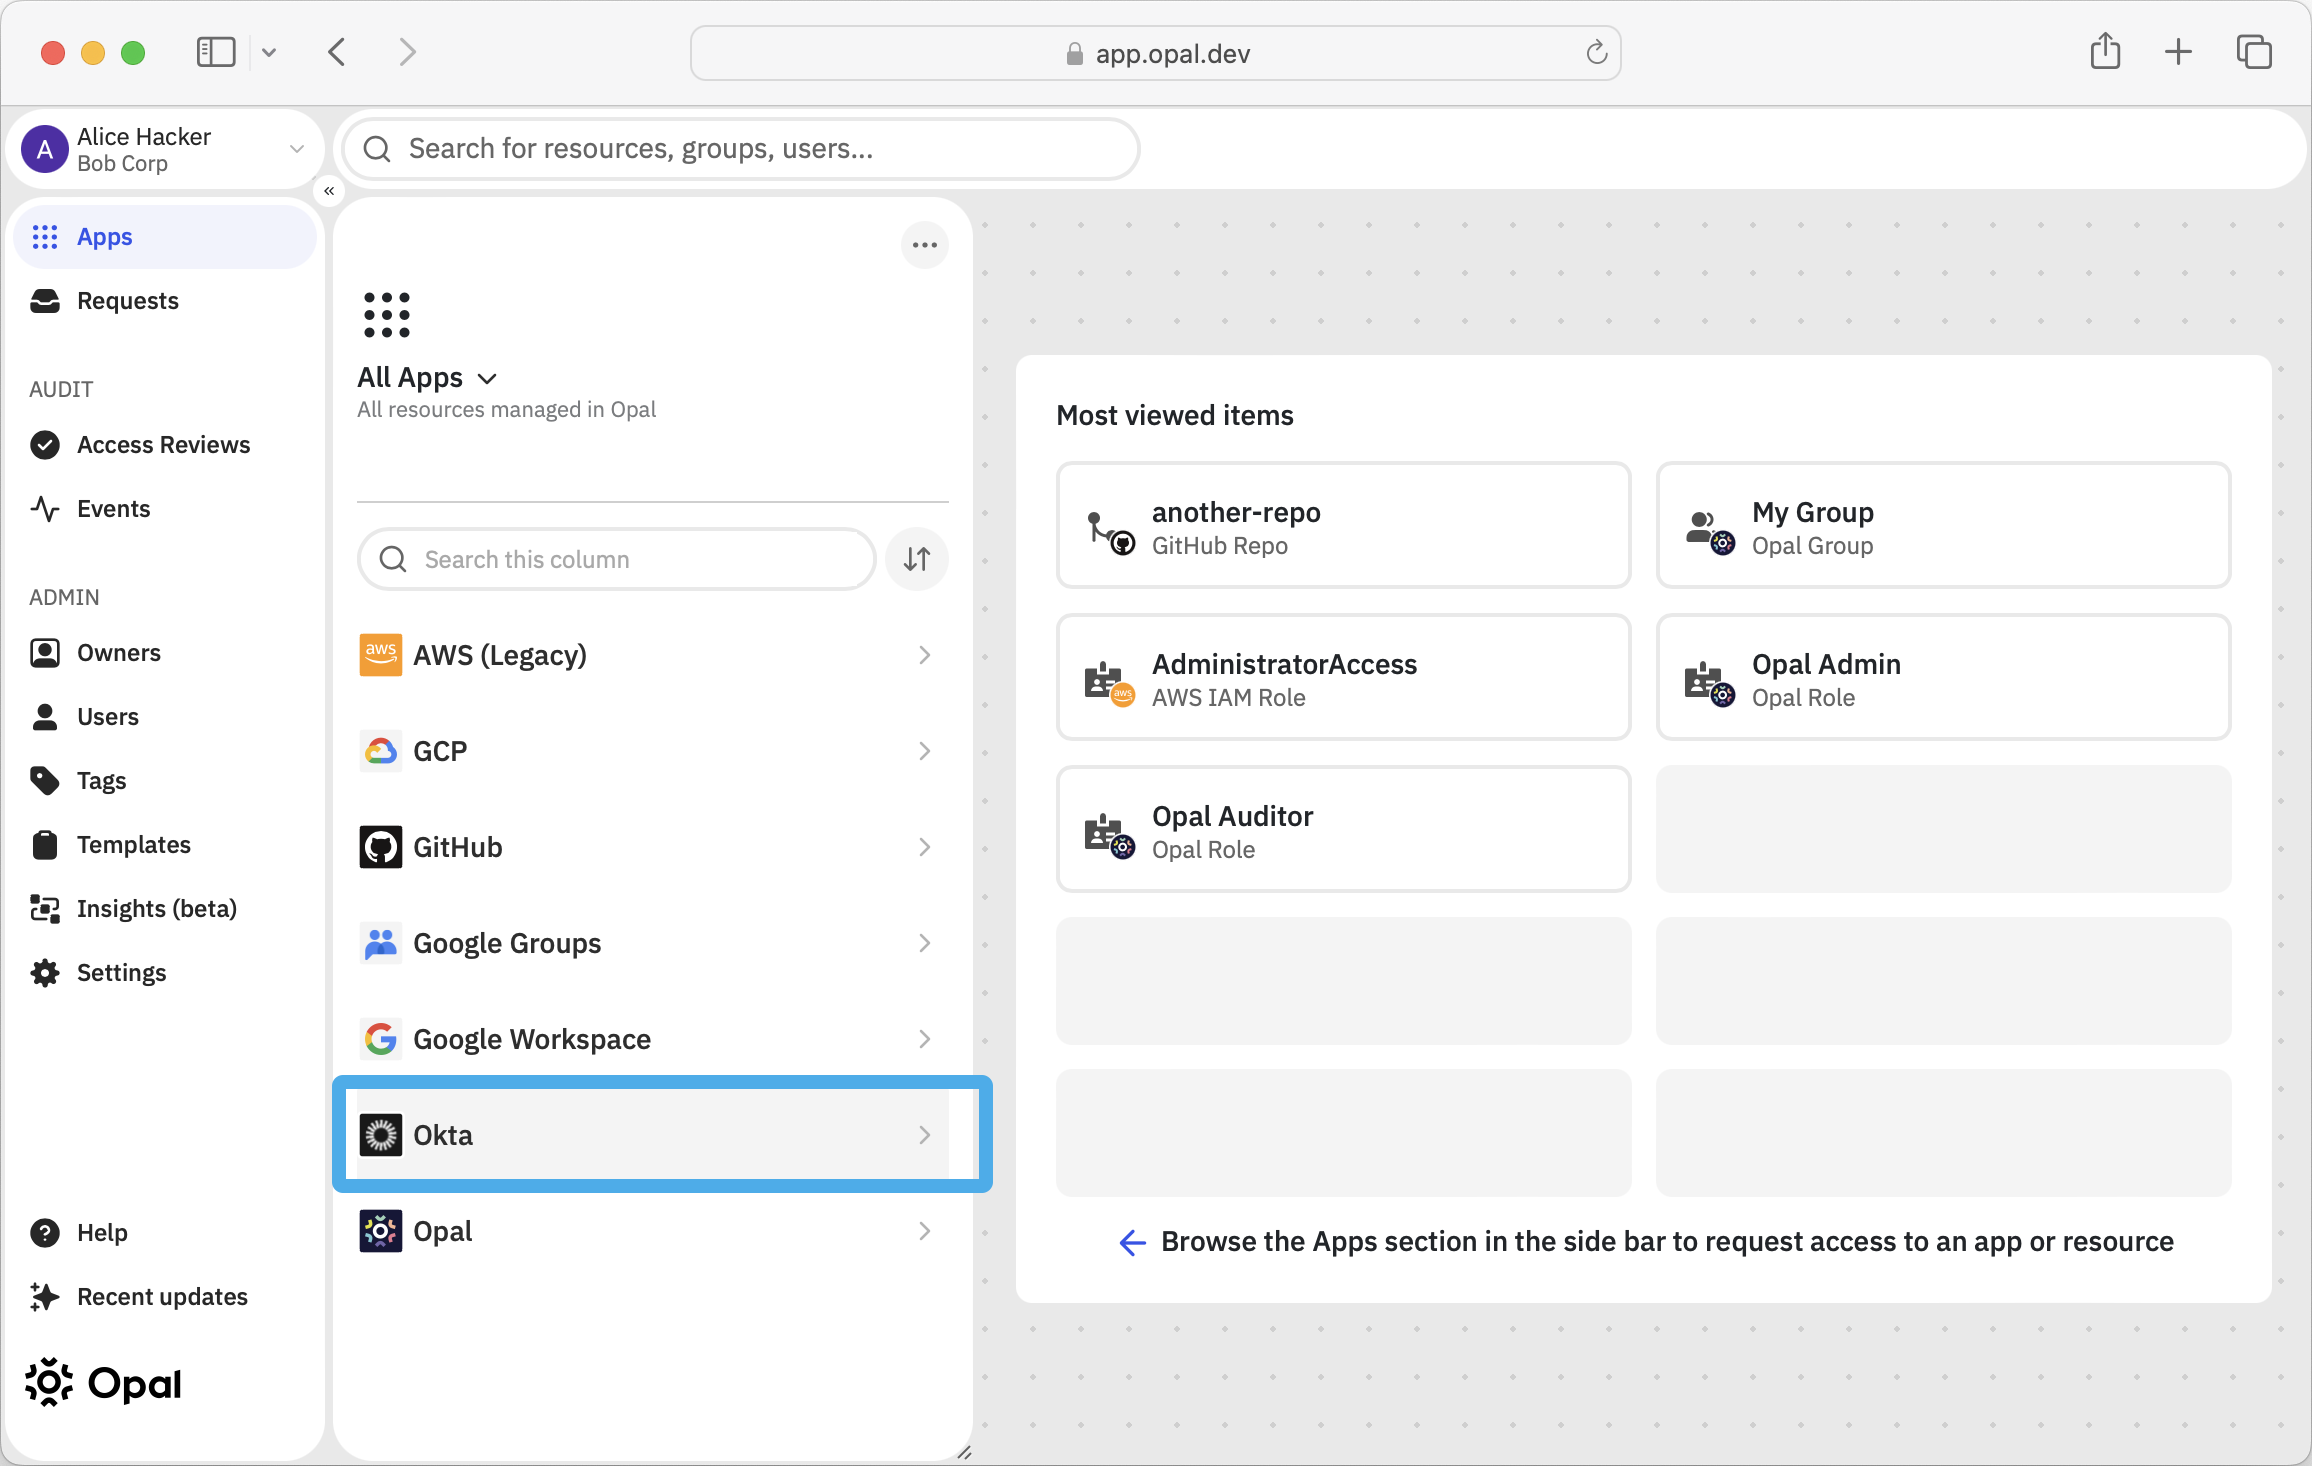Open the Users admin page
This screenshot has height=1466, width=2312.
click(165, 717)
